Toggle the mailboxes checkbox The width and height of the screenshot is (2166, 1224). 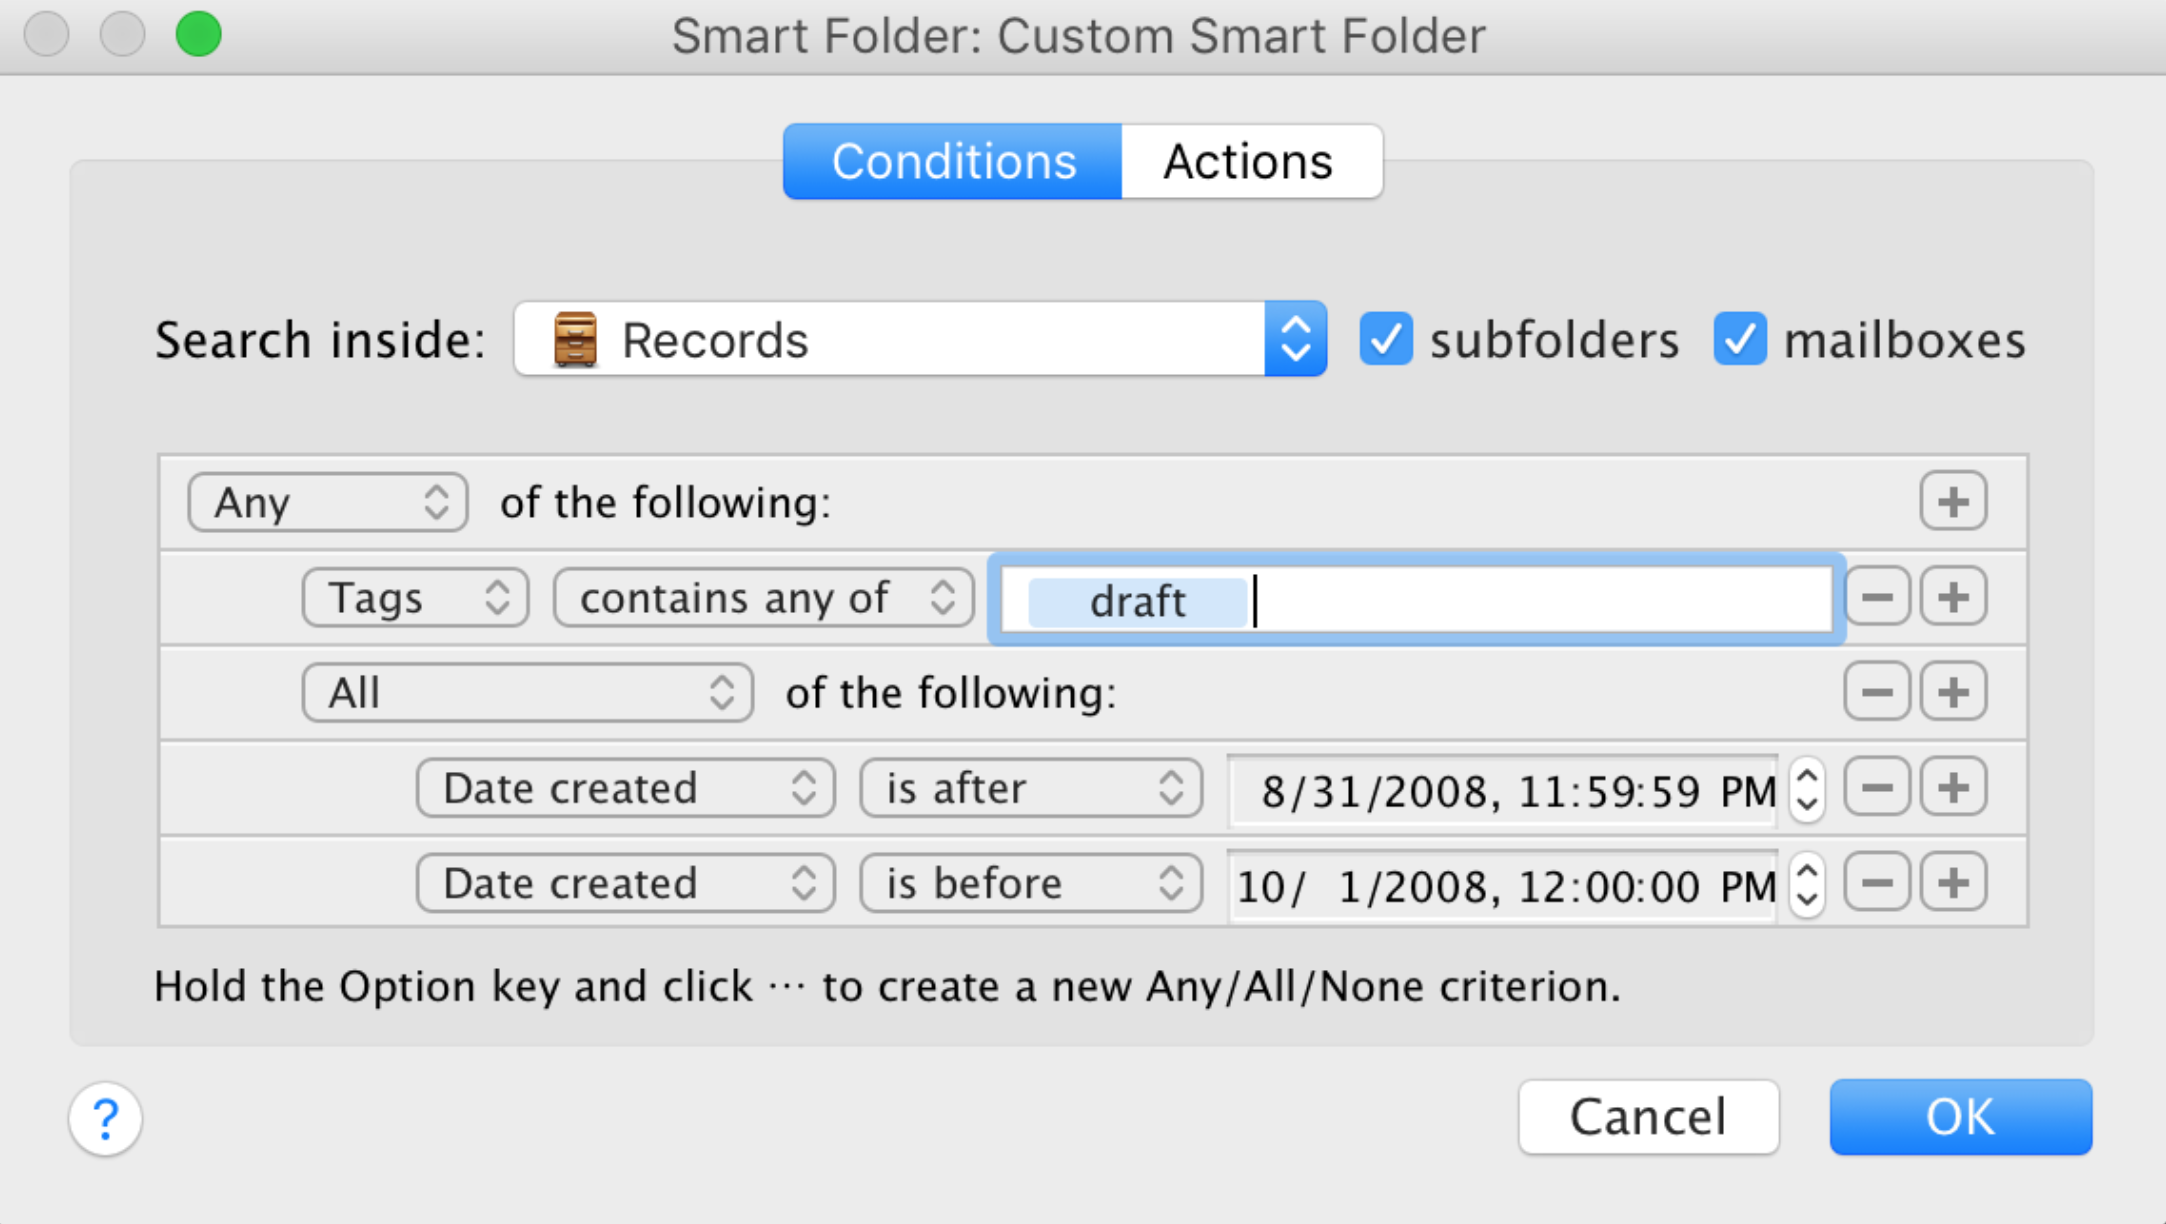coord(1740,339)
